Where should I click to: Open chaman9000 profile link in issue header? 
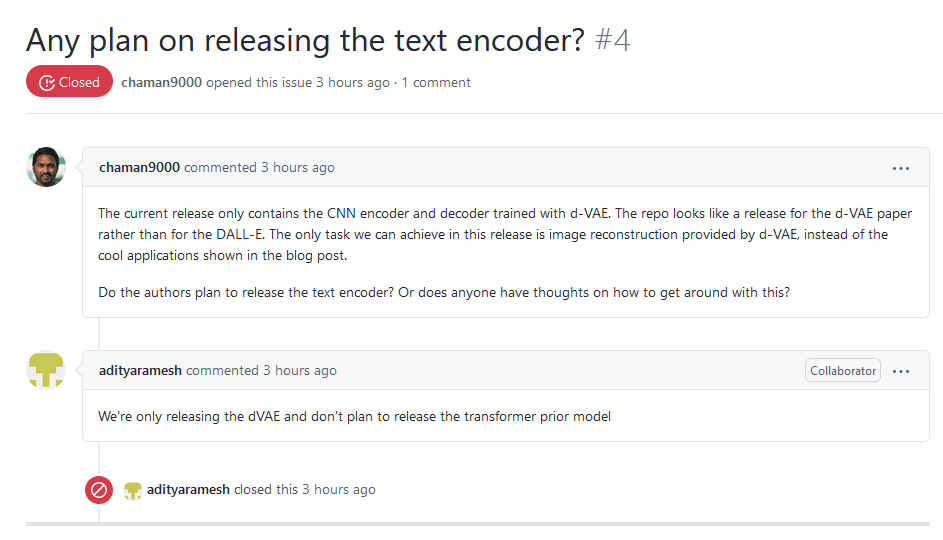click(x=160, y=82)
